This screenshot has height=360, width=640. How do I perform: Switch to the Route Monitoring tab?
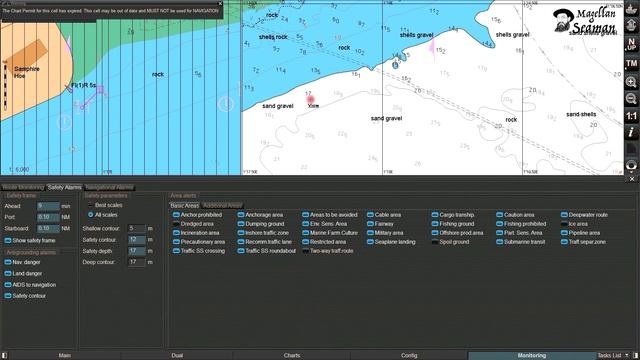pos(23,187)
